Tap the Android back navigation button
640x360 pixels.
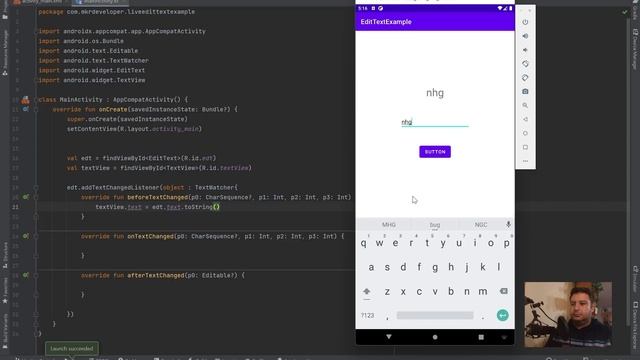389,337
